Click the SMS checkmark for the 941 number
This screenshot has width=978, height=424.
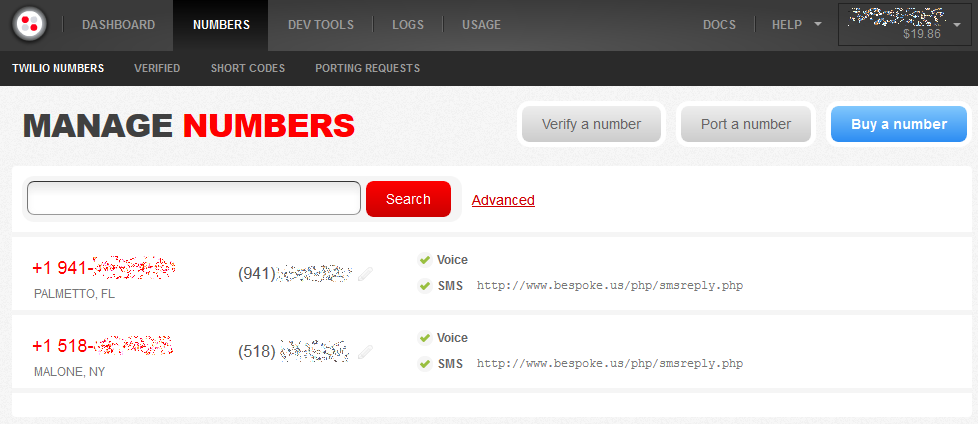click(424, 285)
